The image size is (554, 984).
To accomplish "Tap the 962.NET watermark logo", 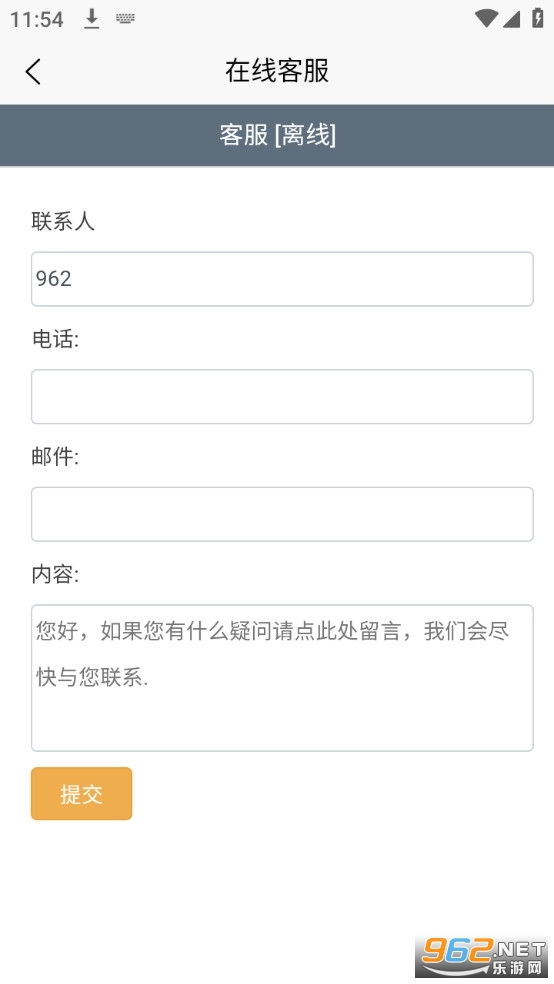I will (x=482, y=957).
